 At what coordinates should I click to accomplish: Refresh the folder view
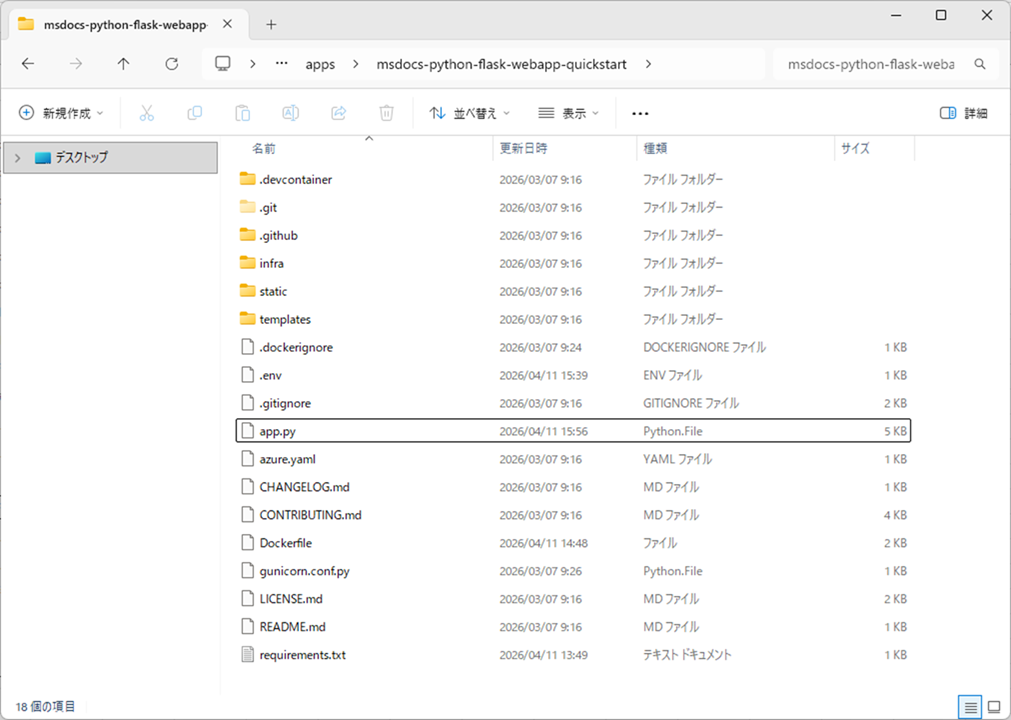[x=170, y=63]
